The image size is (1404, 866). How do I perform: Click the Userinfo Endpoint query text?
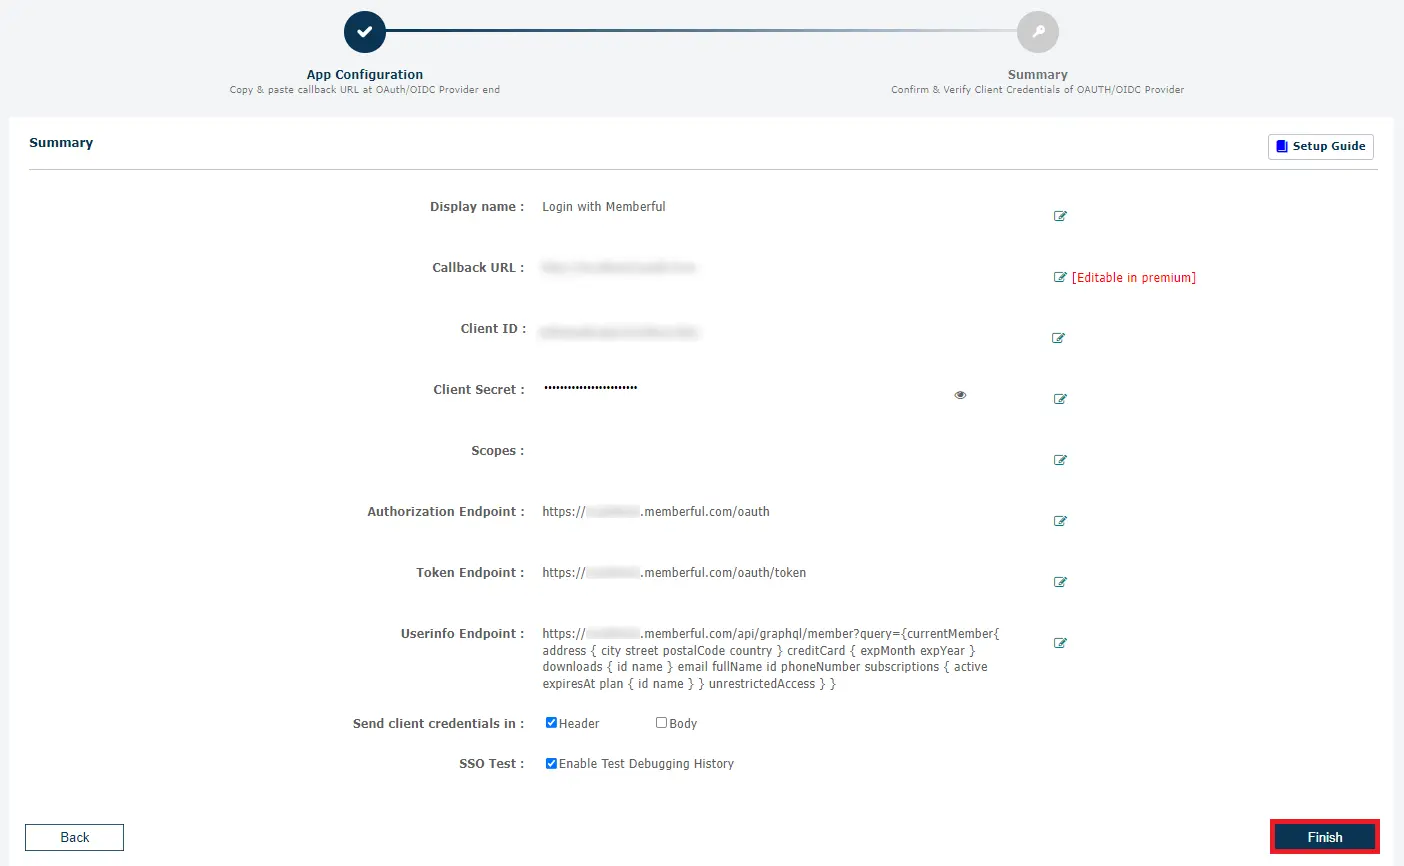click(x=770, y=658)
